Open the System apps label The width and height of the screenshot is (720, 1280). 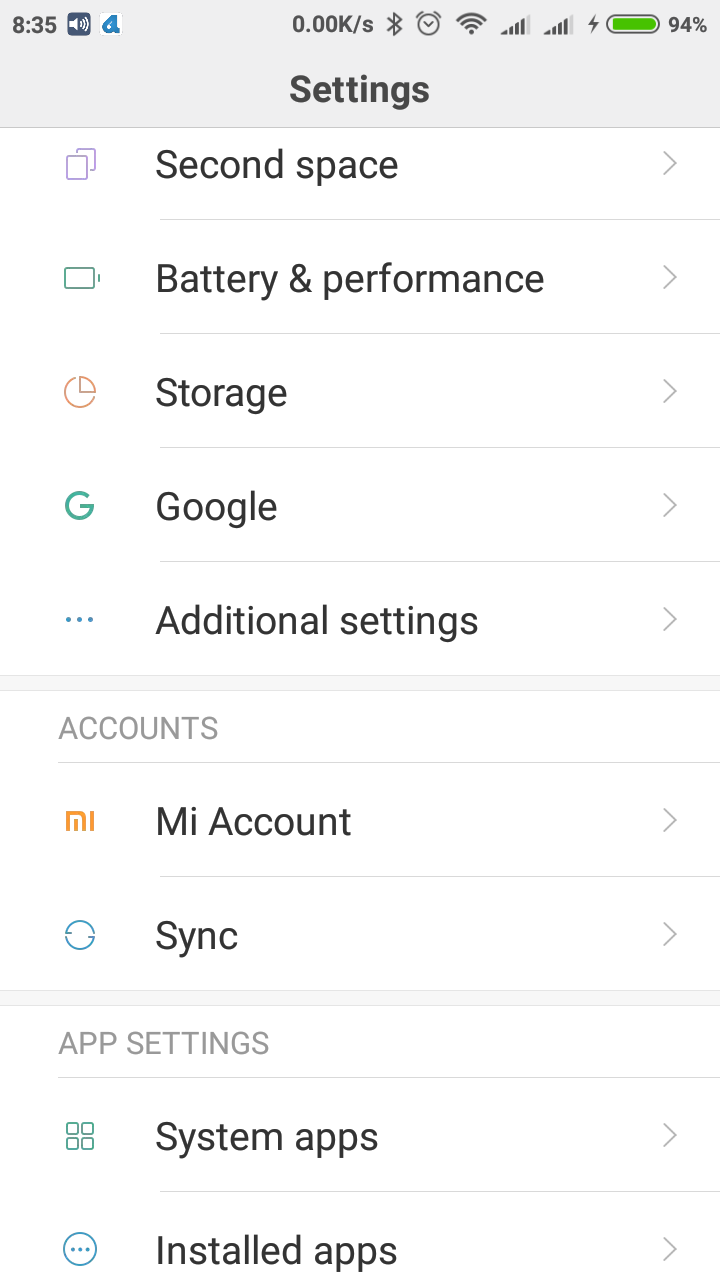click(x=266, y=1137)
